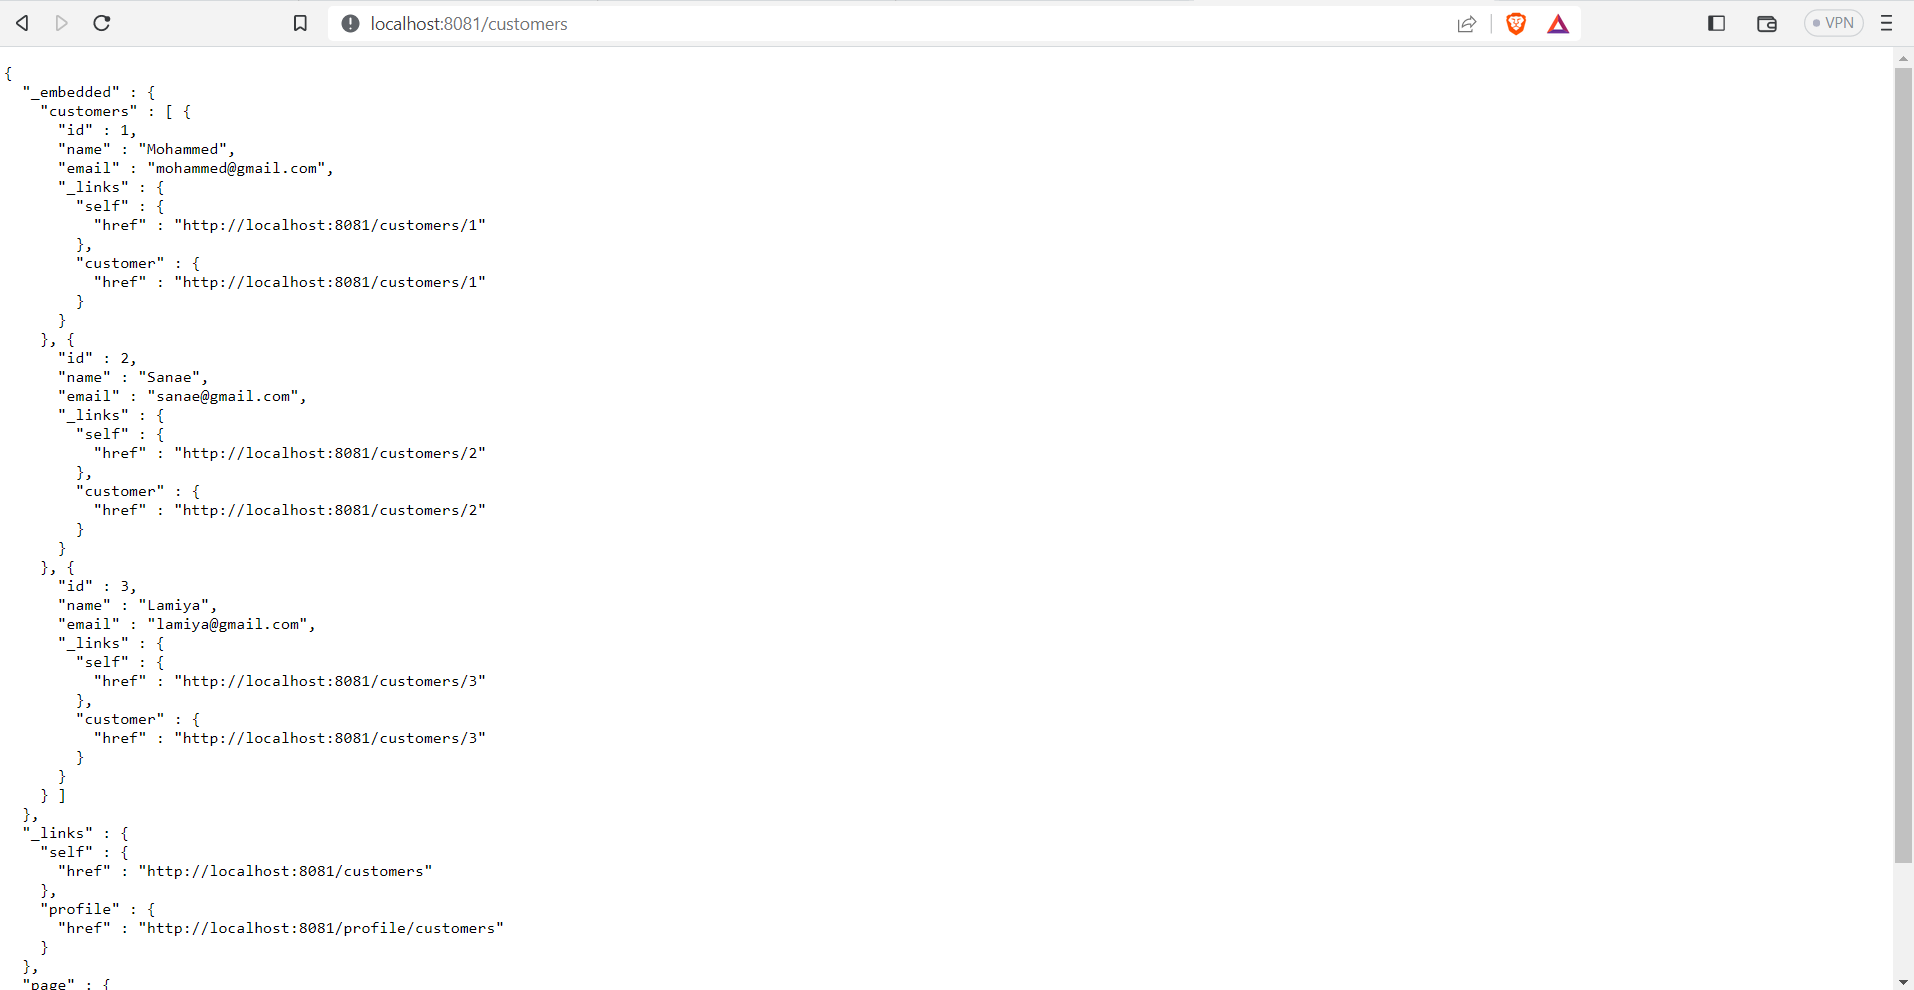Toggle the sidebar panel
This screenshot has width=1914, height=990.
coord(1716,23)
